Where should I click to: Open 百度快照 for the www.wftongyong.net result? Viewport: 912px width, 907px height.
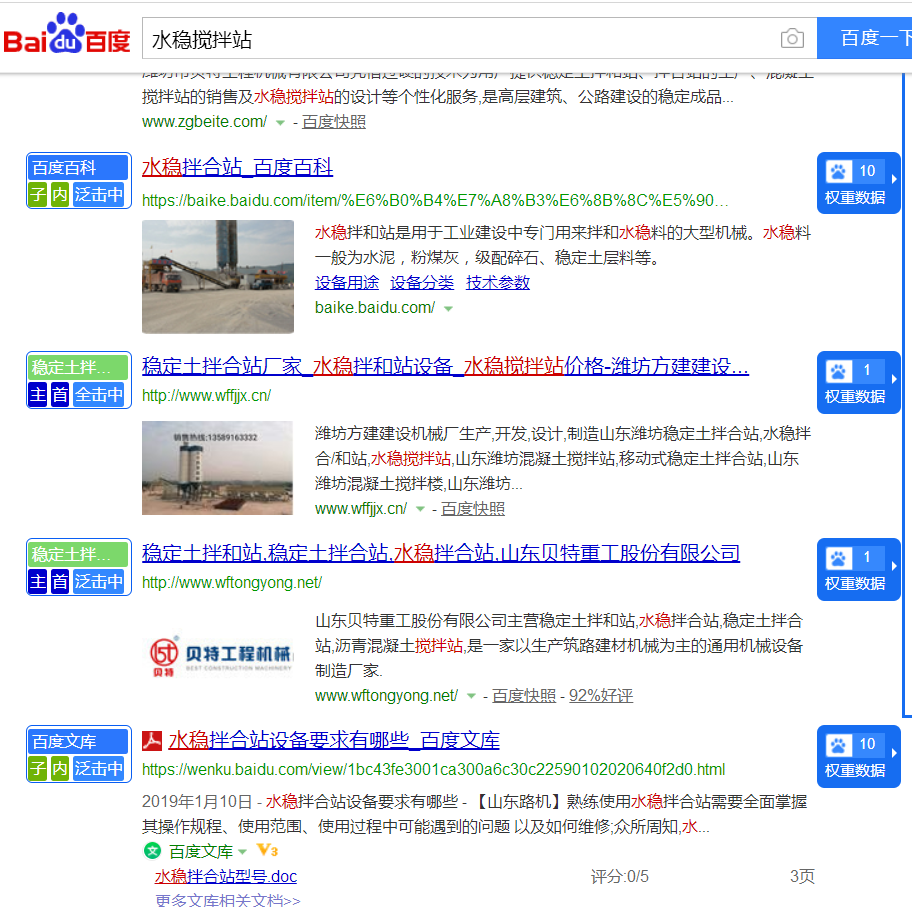[524, 696]
